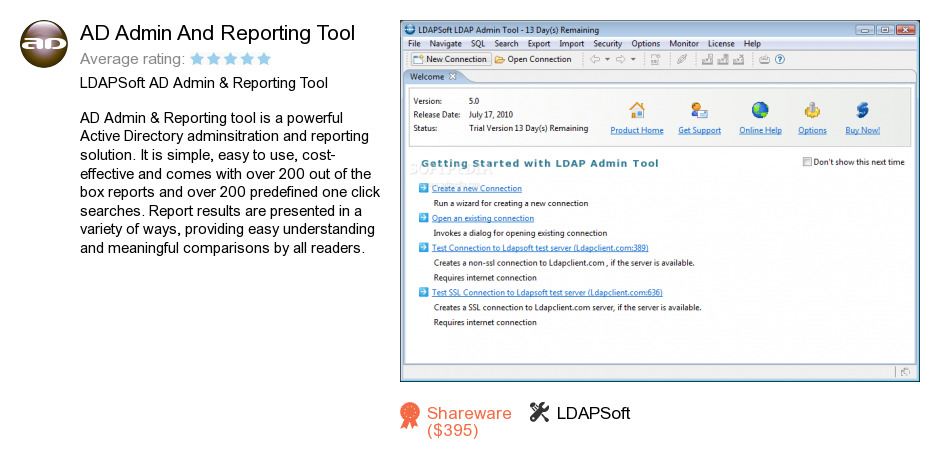
Task: Click the gear icon above Options link
Action: (812, 110)
